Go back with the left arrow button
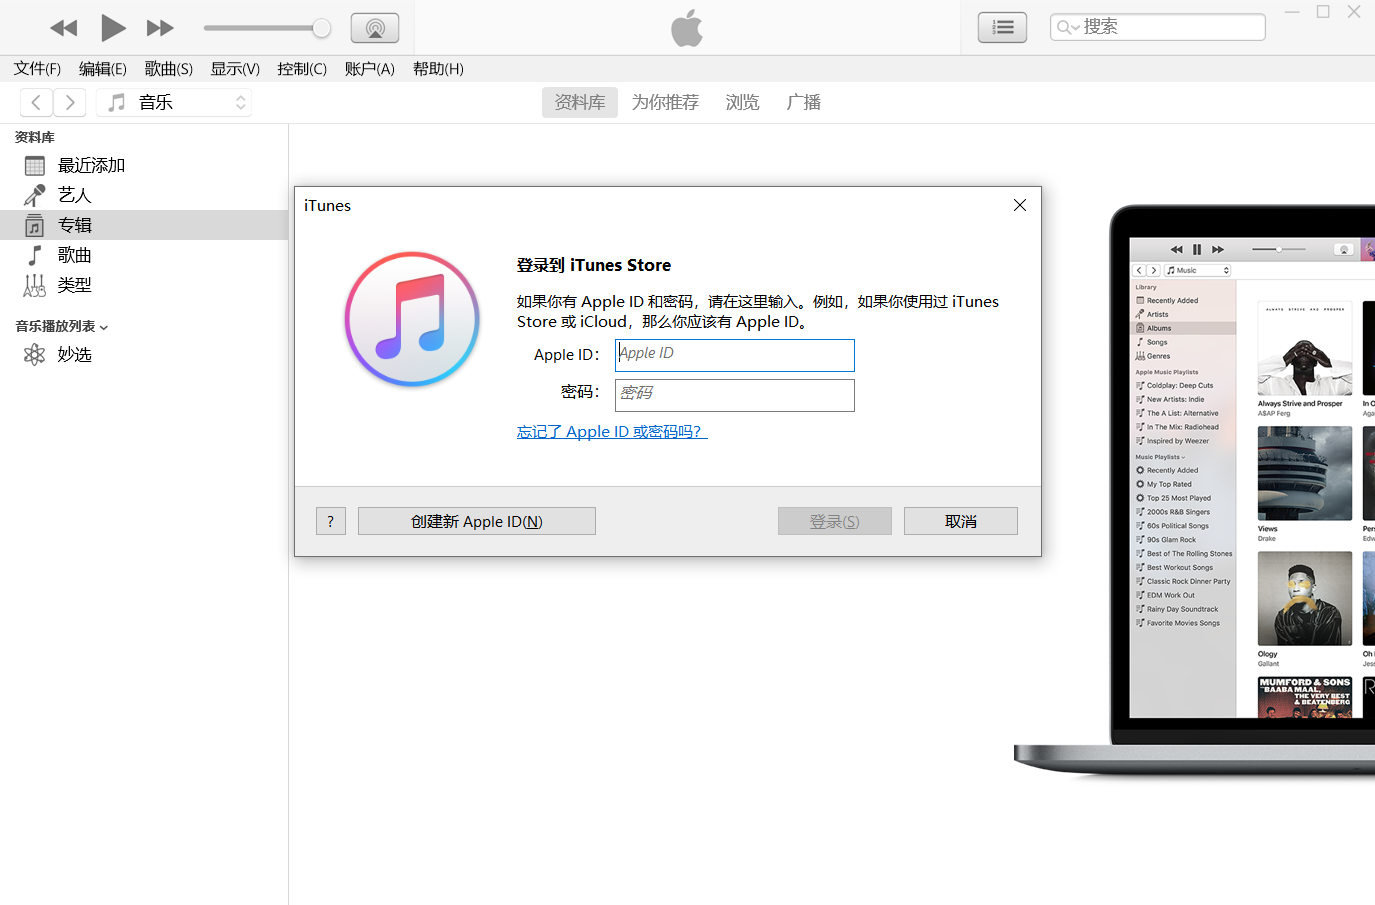 (36, 102)
